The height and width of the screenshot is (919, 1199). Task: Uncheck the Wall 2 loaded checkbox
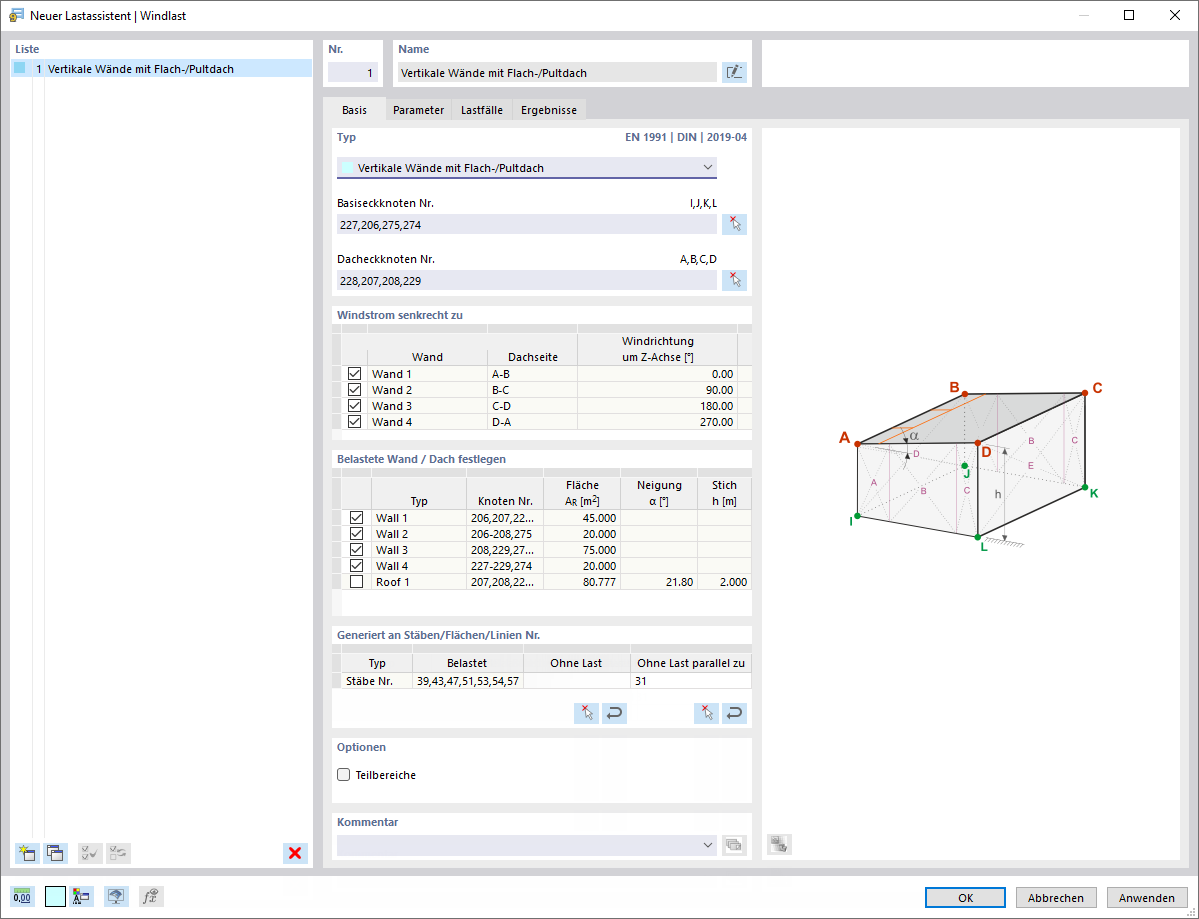pyautogui.click(x=356, y=534)
